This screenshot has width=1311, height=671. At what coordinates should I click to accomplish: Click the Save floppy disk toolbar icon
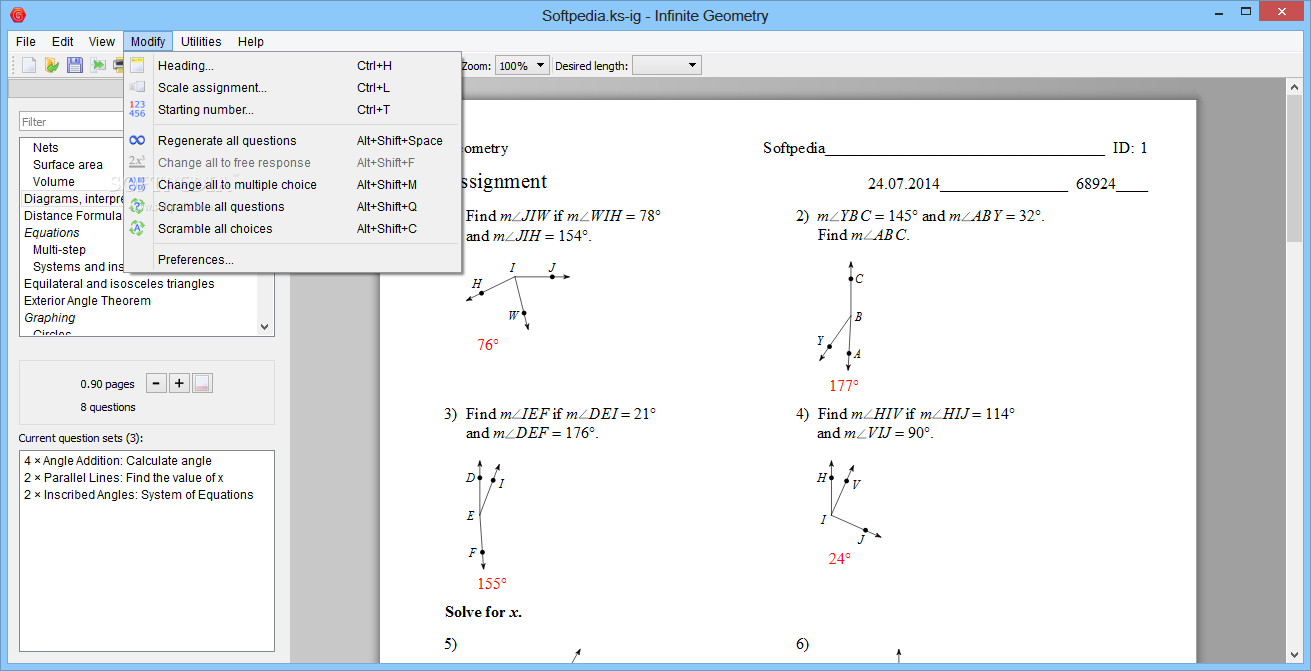point(75,65)
